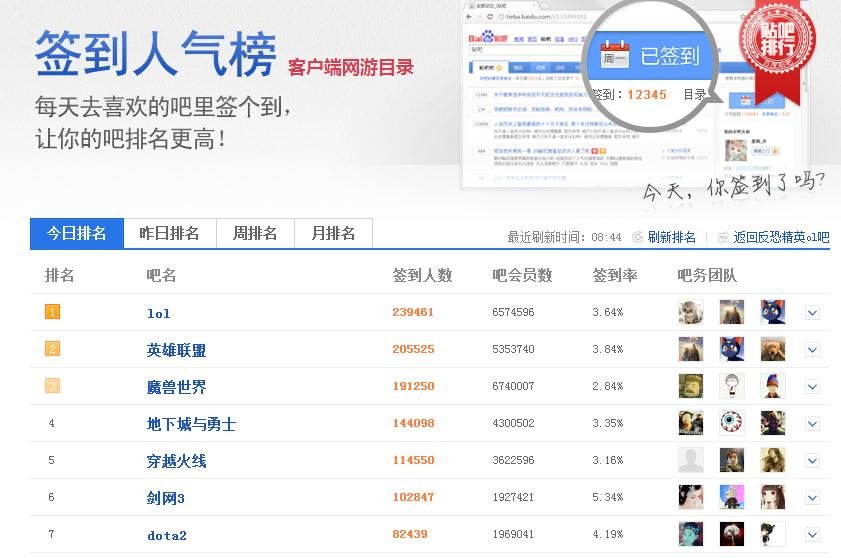The image size is (841, 558).
Task: Click sign-in rate 5.34%
Action: coord(608,497)
